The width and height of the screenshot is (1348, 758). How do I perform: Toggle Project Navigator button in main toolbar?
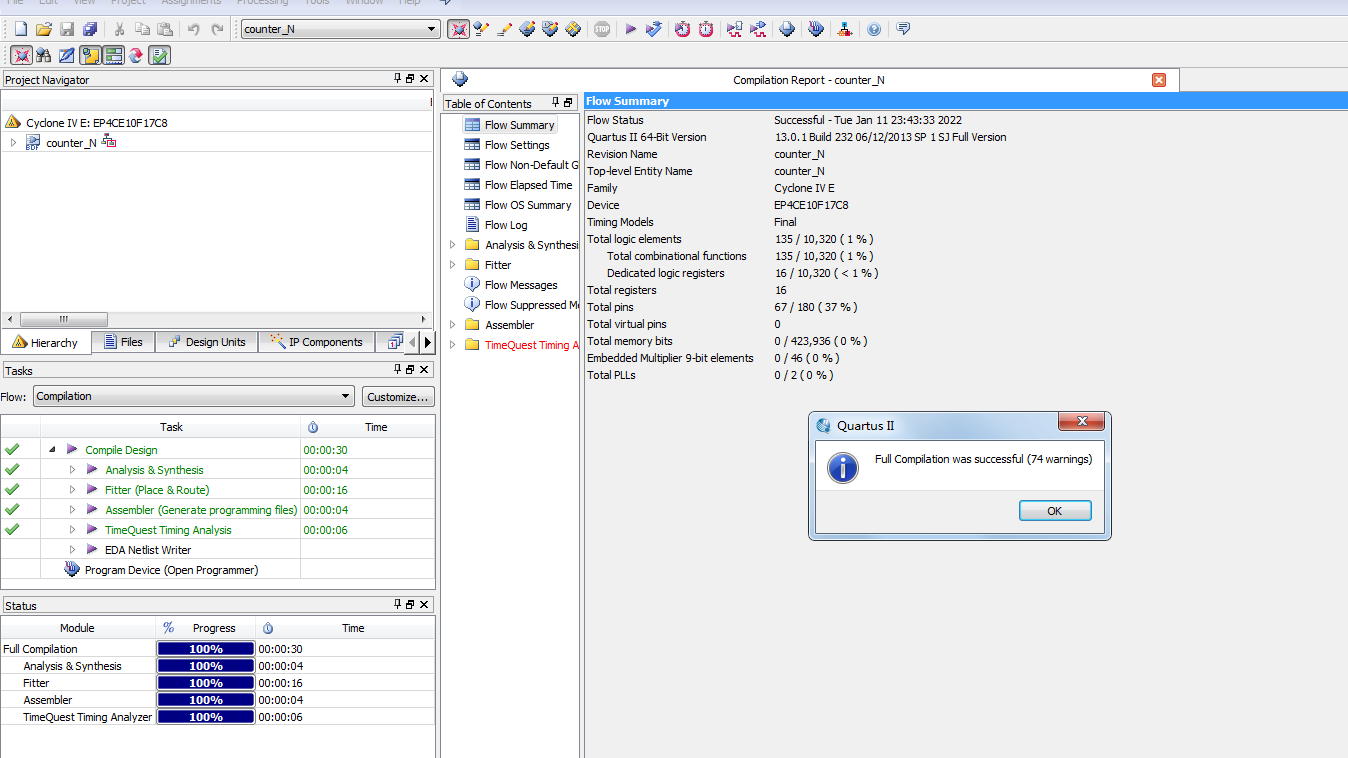tap(459, 29)
